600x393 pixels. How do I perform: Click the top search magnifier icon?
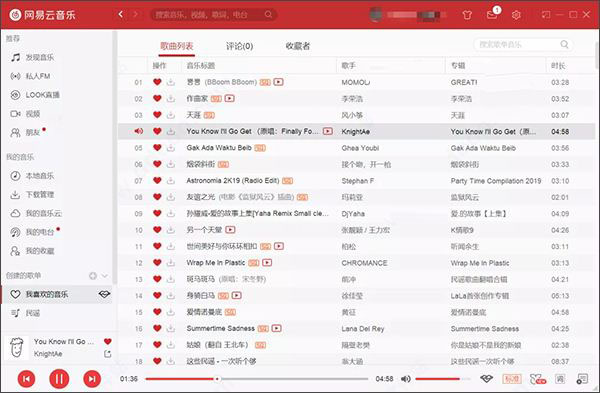[x=269, y=15]
